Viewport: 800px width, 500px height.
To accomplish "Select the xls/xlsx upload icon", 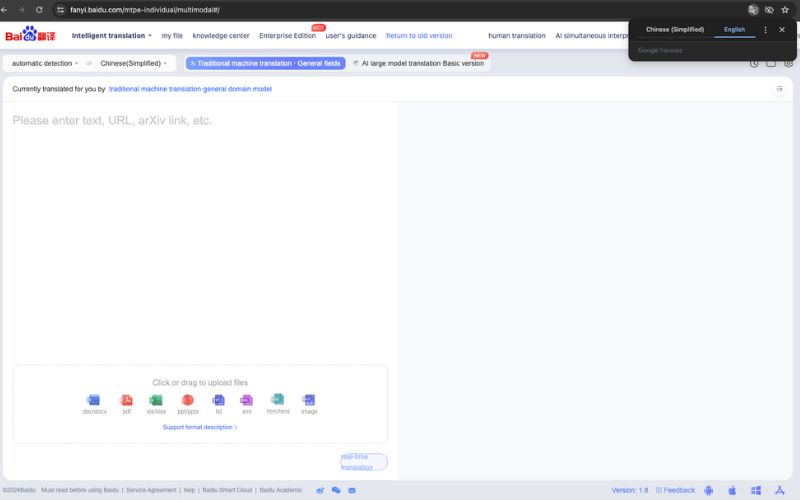I will click(x=156, y=399).
